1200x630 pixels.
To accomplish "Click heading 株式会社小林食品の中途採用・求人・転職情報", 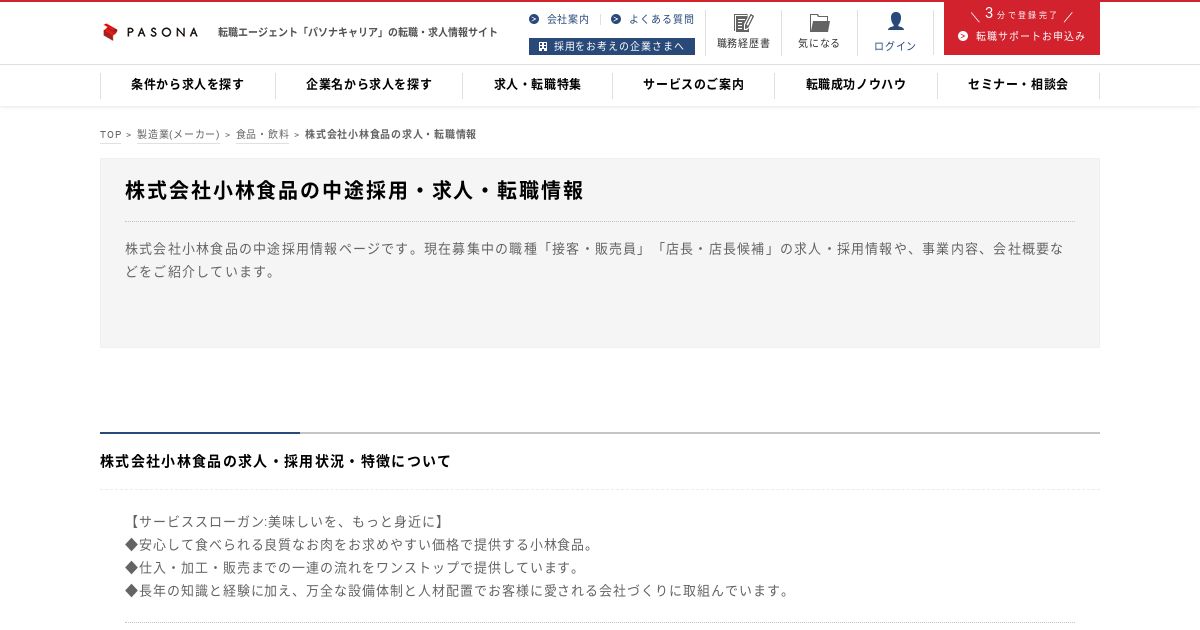I will point(354,191).
